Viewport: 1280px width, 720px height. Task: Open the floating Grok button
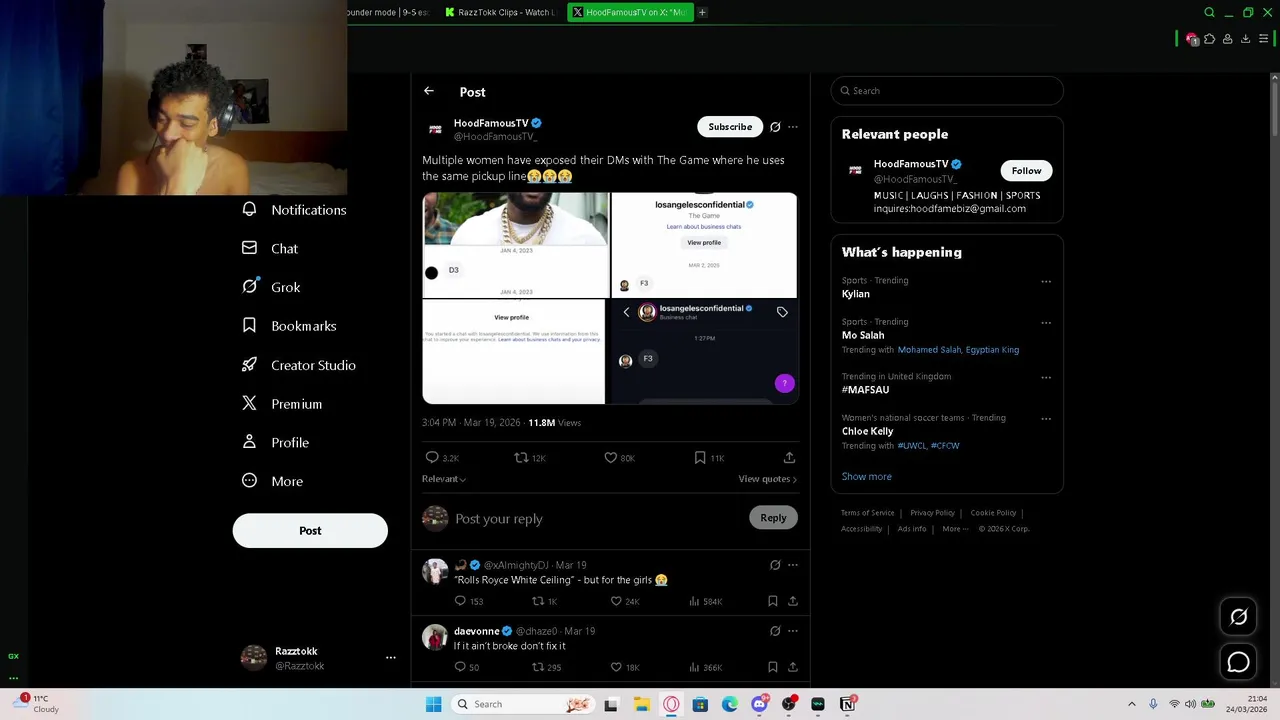(1238, 617)
